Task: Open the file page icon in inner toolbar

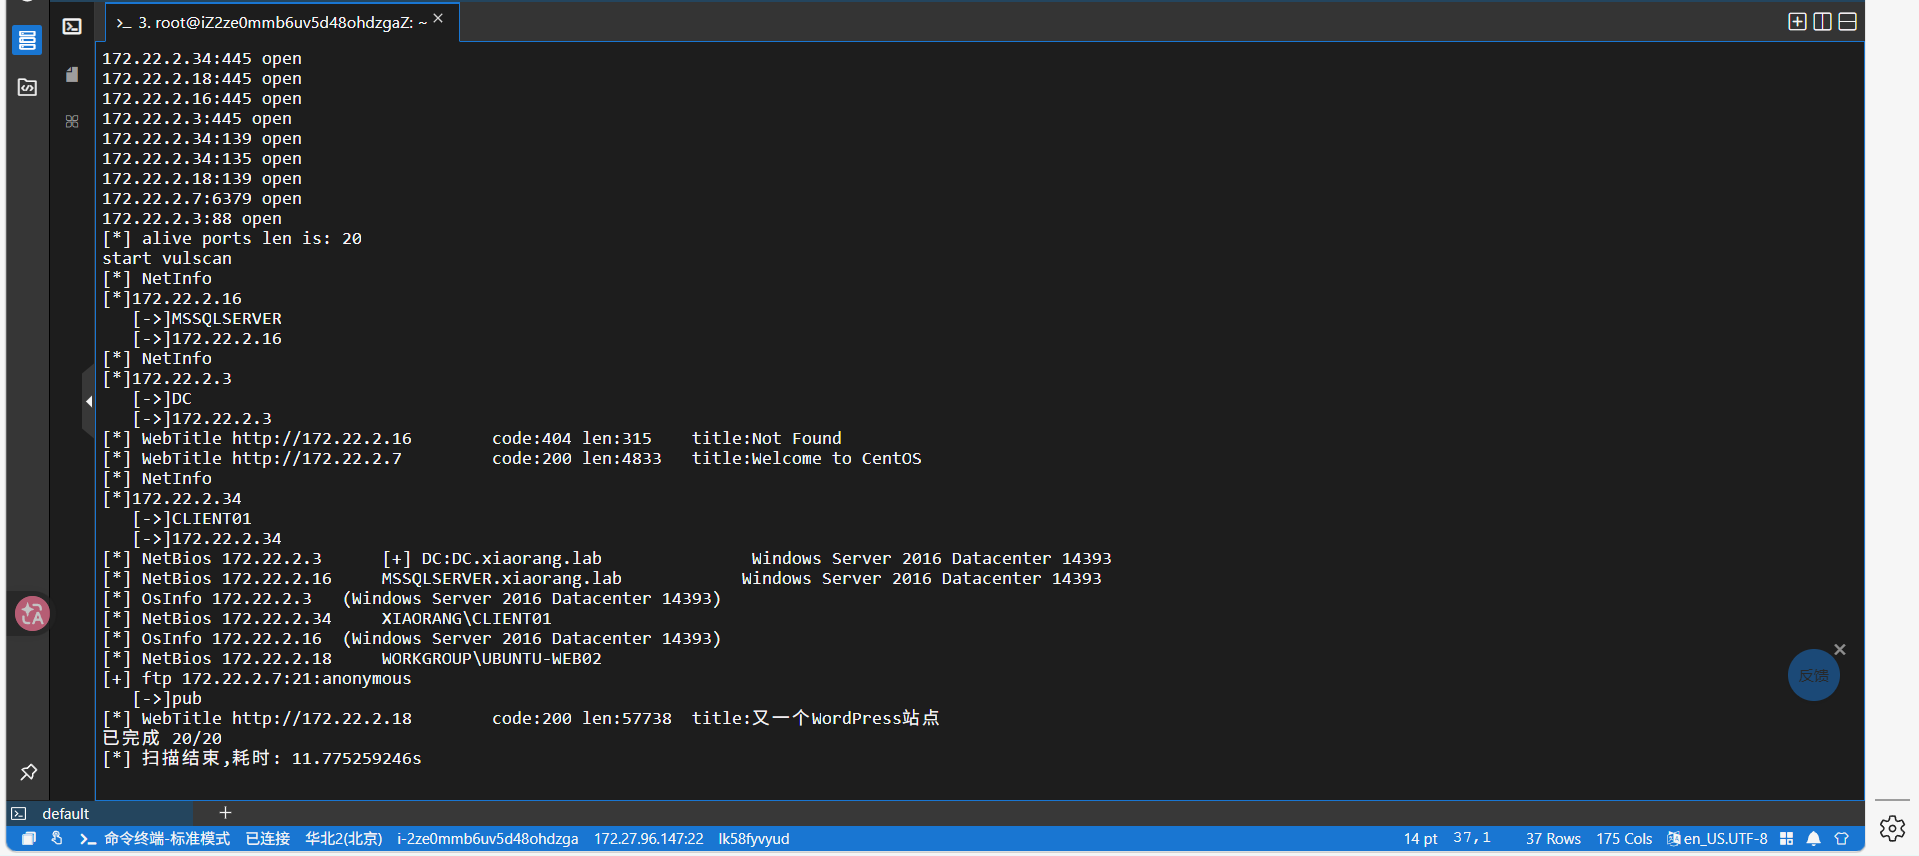Action: click(x=72, y=75)
